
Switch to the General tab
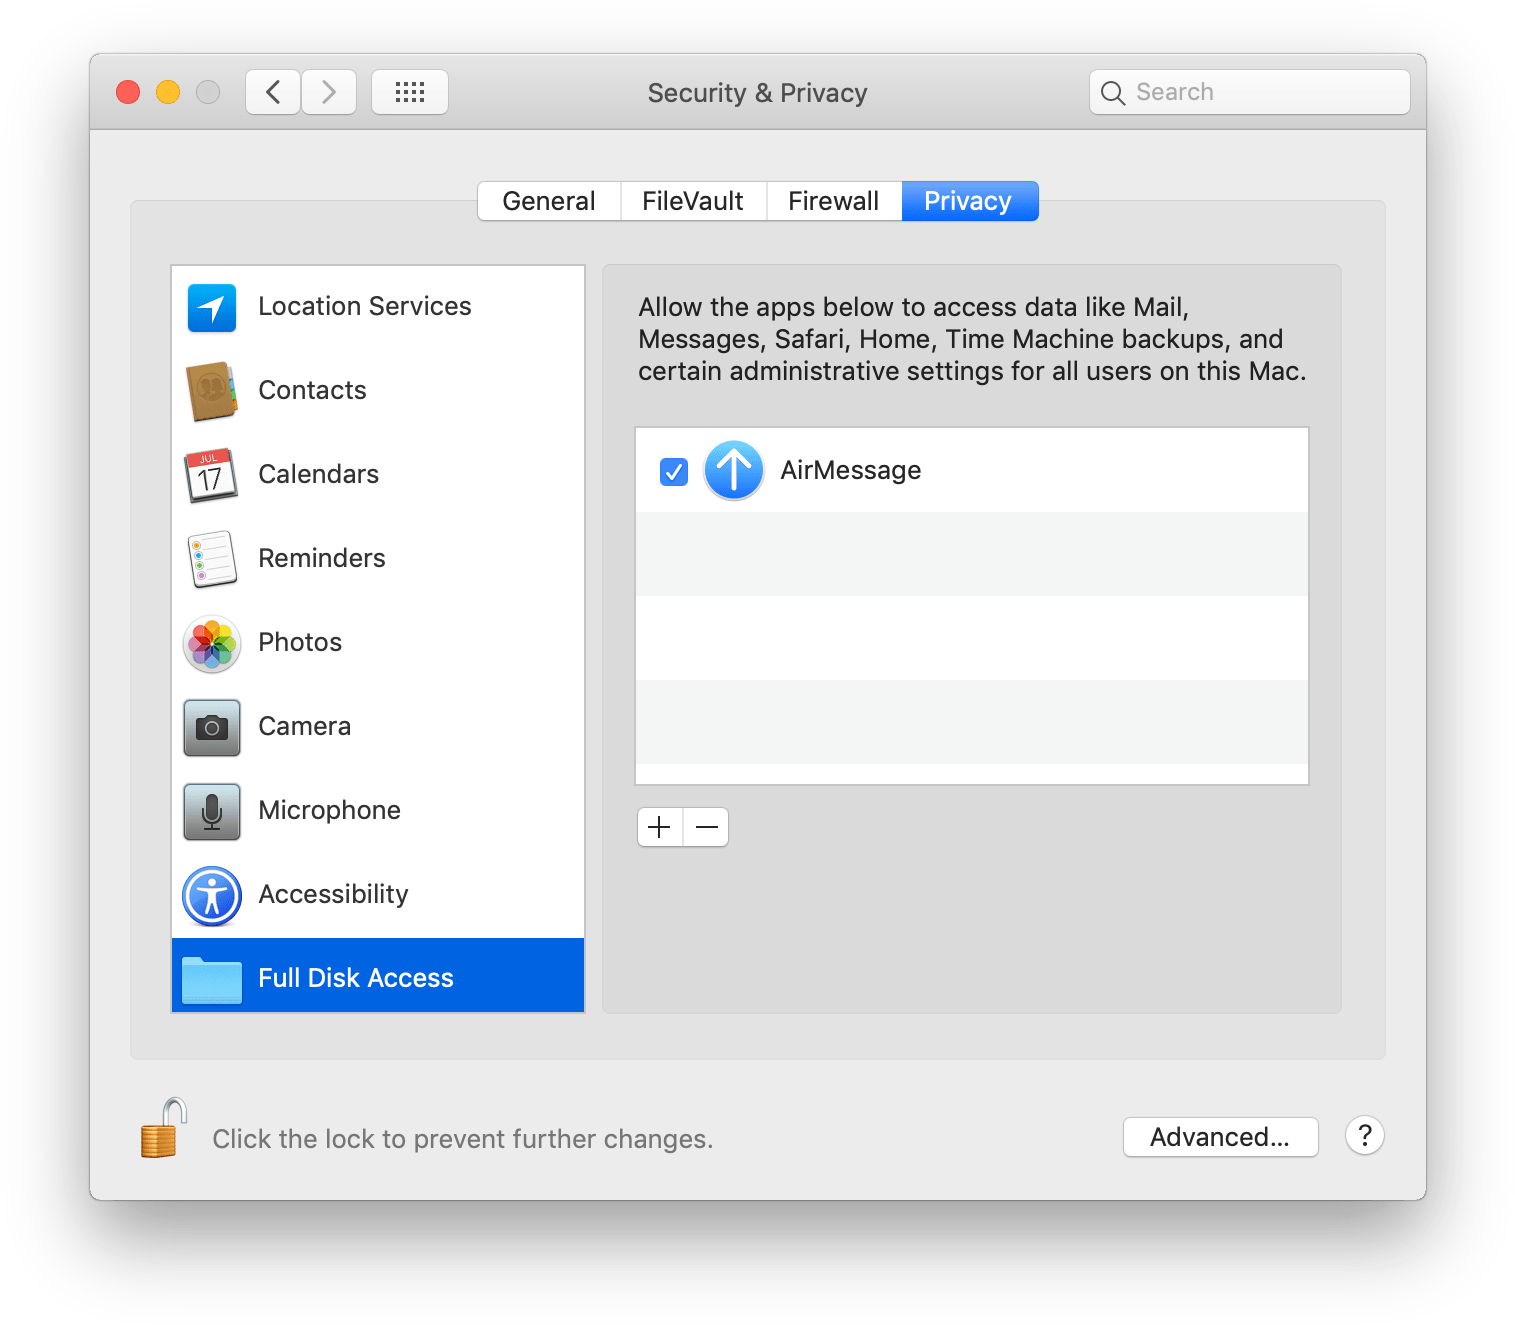[549, 201]
